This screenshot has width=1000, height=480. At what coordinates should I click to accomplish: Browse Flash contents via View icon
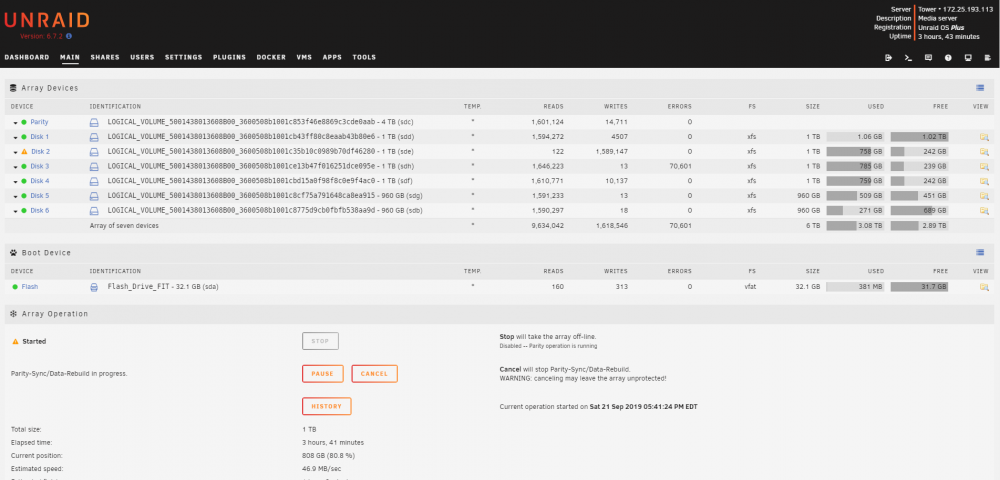pyautogui.click(x=984, y=287)
